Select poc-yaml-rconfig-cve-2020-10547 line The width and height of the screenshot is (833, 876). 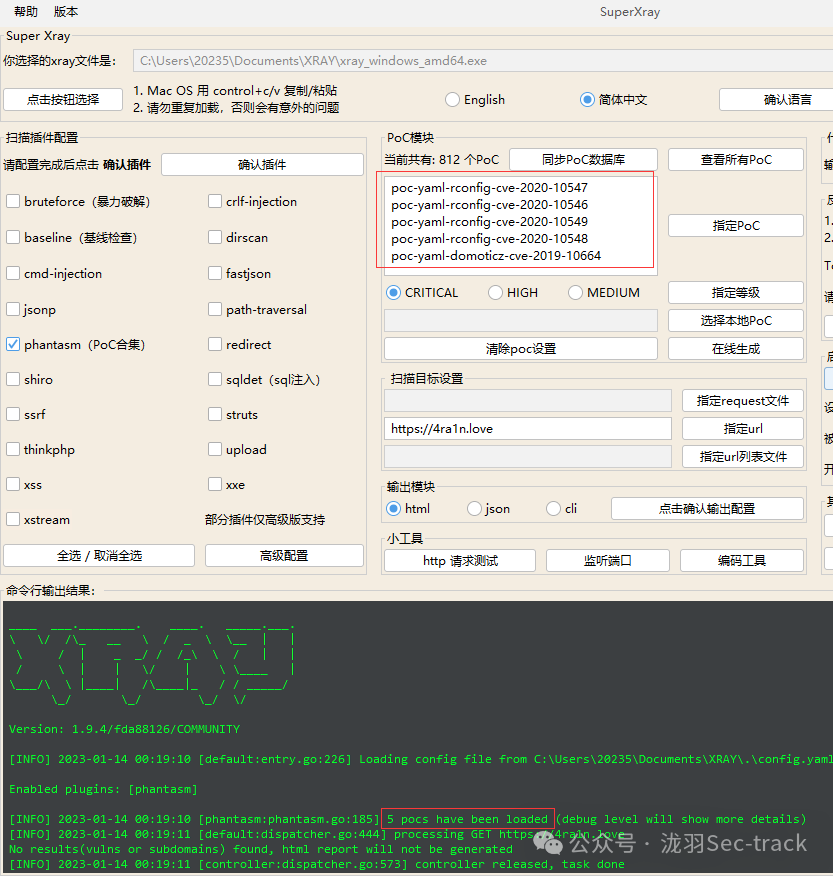tap(489, 188)
